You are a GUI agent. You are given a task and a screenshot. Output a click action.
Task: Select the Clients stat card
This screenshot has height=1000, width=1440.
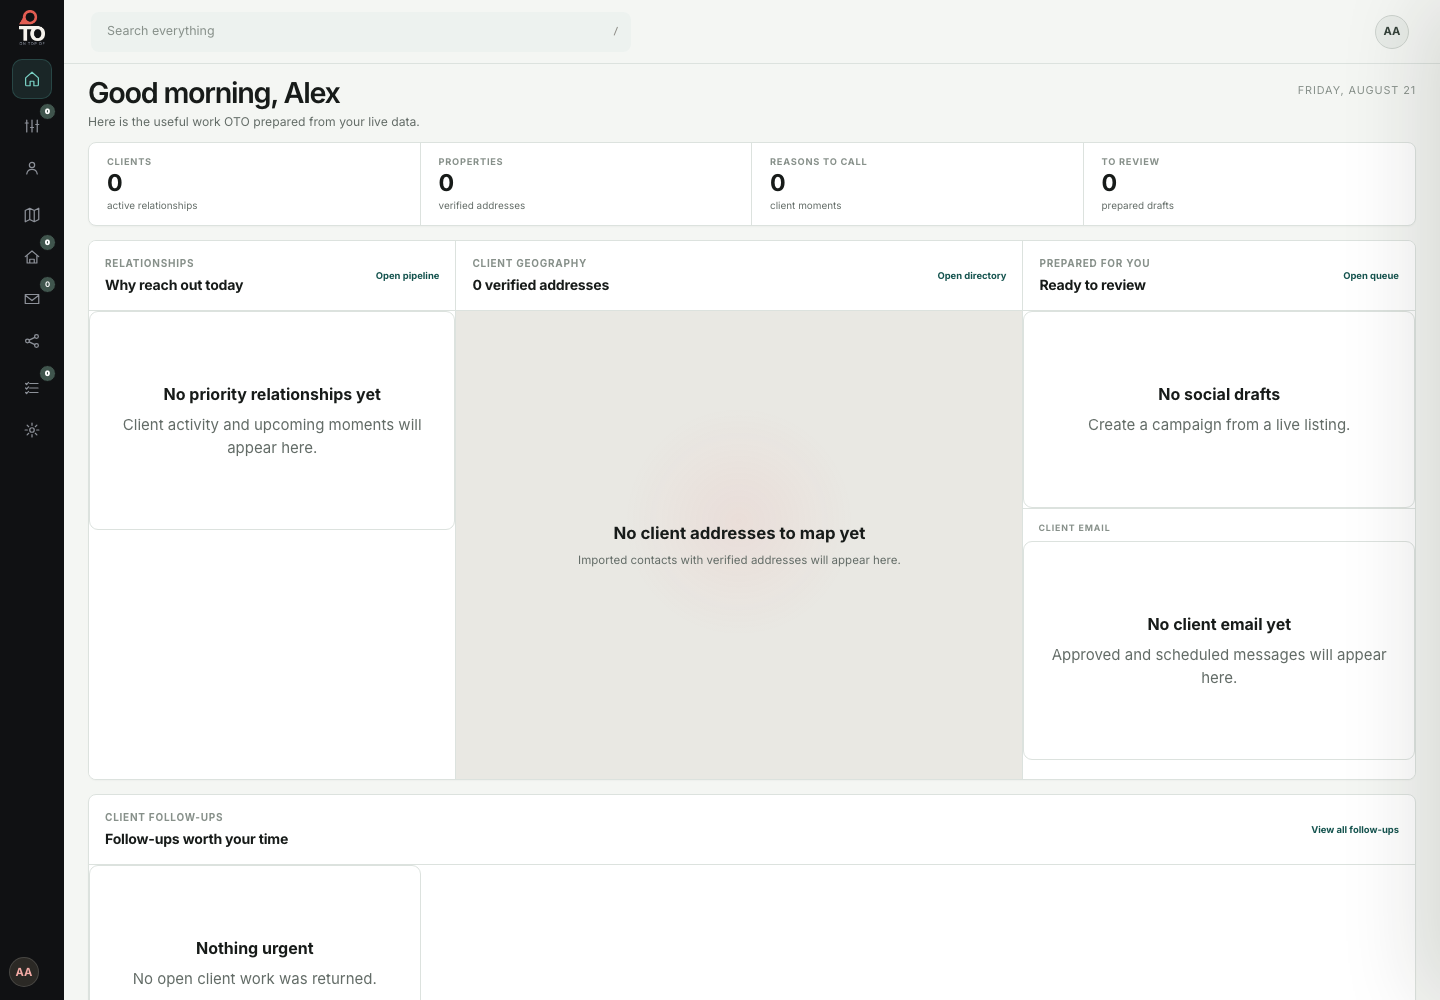[x=254, y=184]
